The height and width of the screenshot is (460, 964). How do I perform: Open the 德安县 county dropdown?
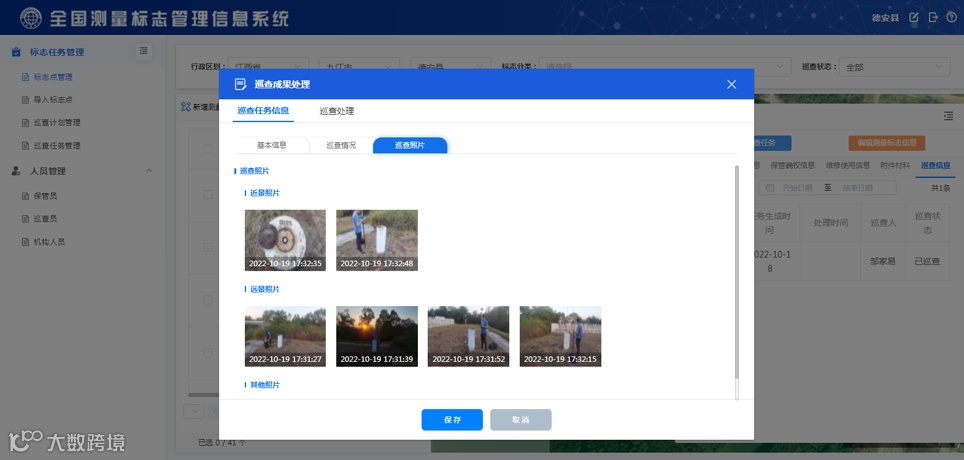pyautogui.click(x=451, y=66)
